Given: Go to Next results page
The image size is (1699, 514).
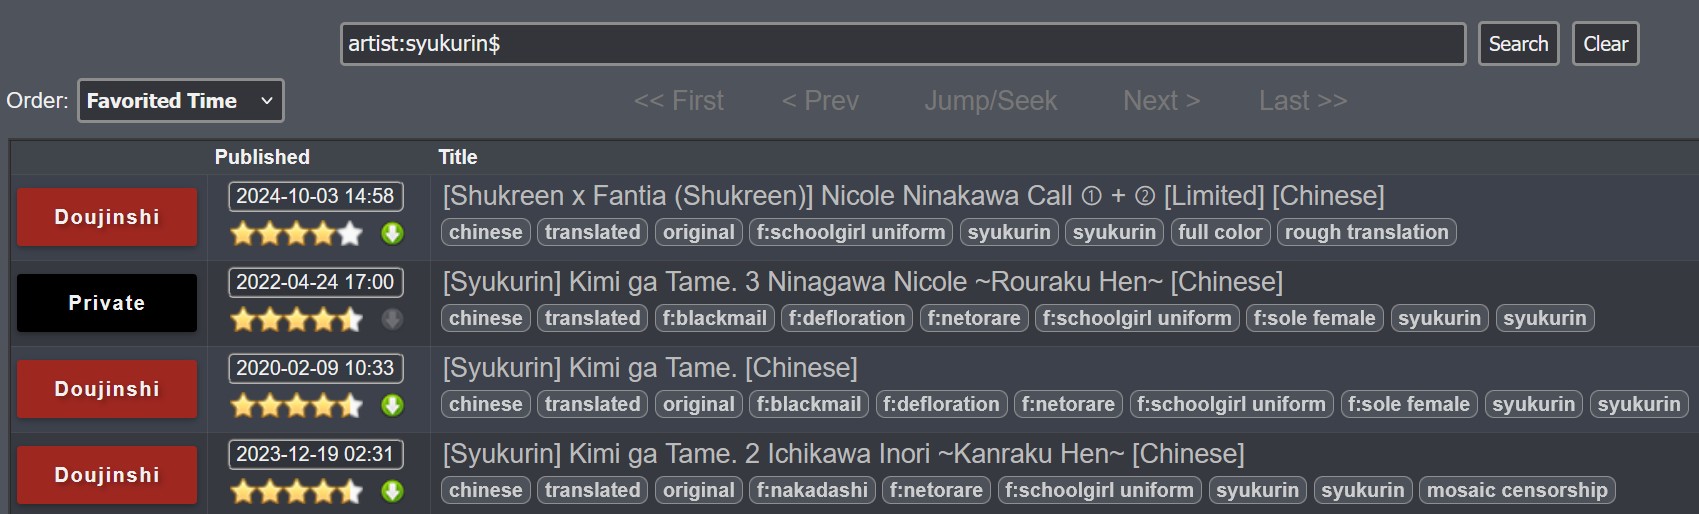Looking at the screenshot, I should coord(1161,101).
